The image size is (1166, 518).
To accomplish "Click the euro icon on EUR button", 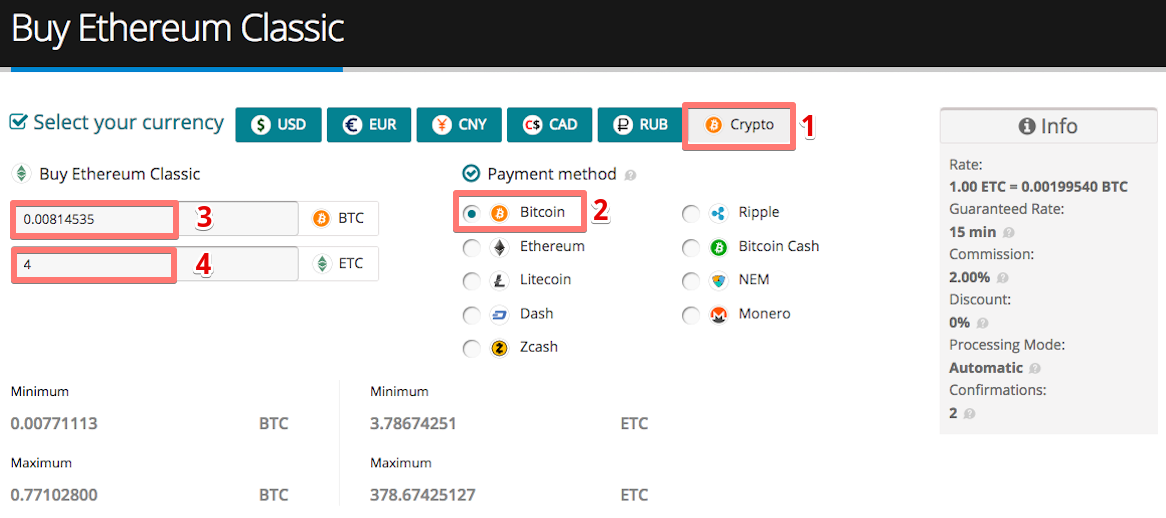I will tap(351, 125).
